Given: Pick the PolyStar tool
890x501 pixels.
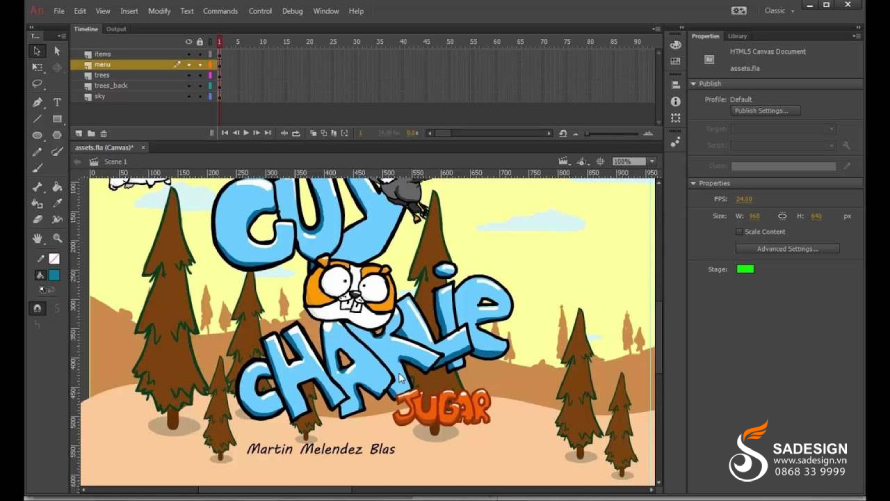Looking at the screenshot, I should [x=57, y=136].
